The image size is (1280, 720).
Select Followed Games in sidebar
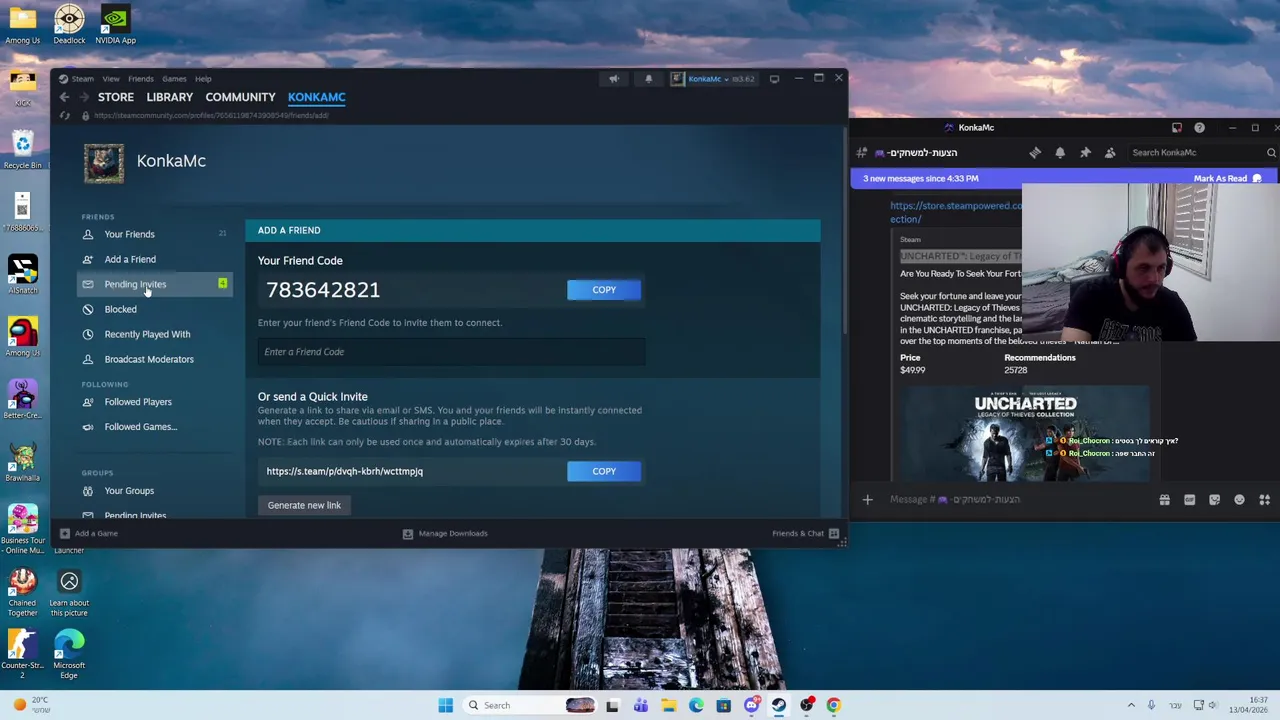141,427
